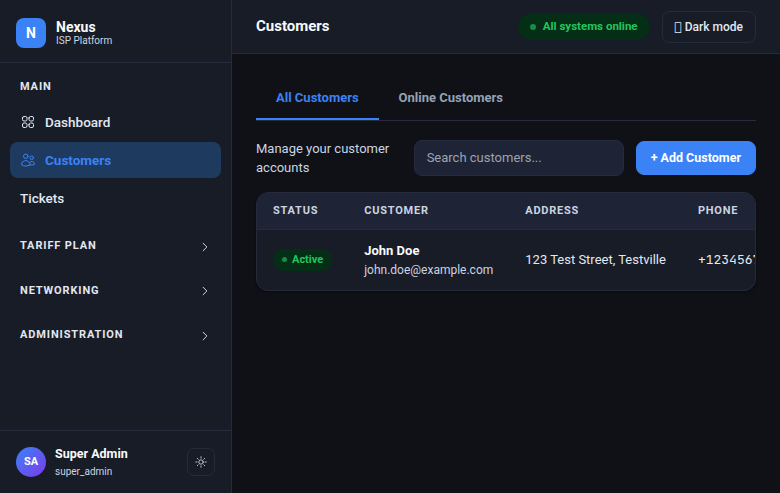Click the Add Customer button
Screen dimensions: 780x493
click(x=695, y=158)
